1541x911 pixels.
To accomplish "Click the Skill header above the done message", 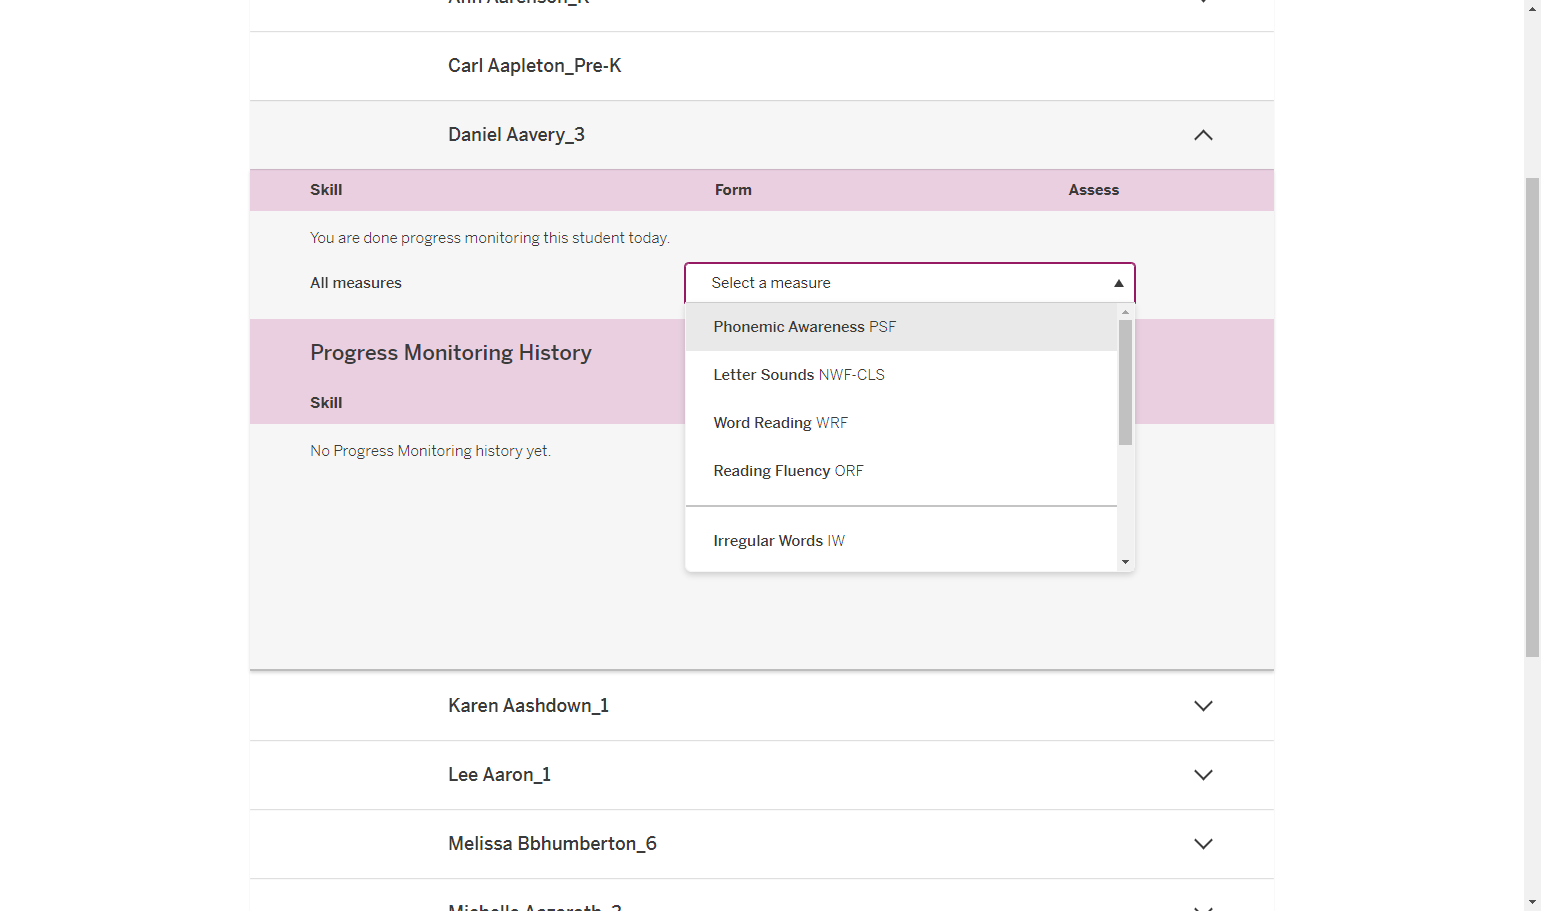I will [x=326, y=190].
